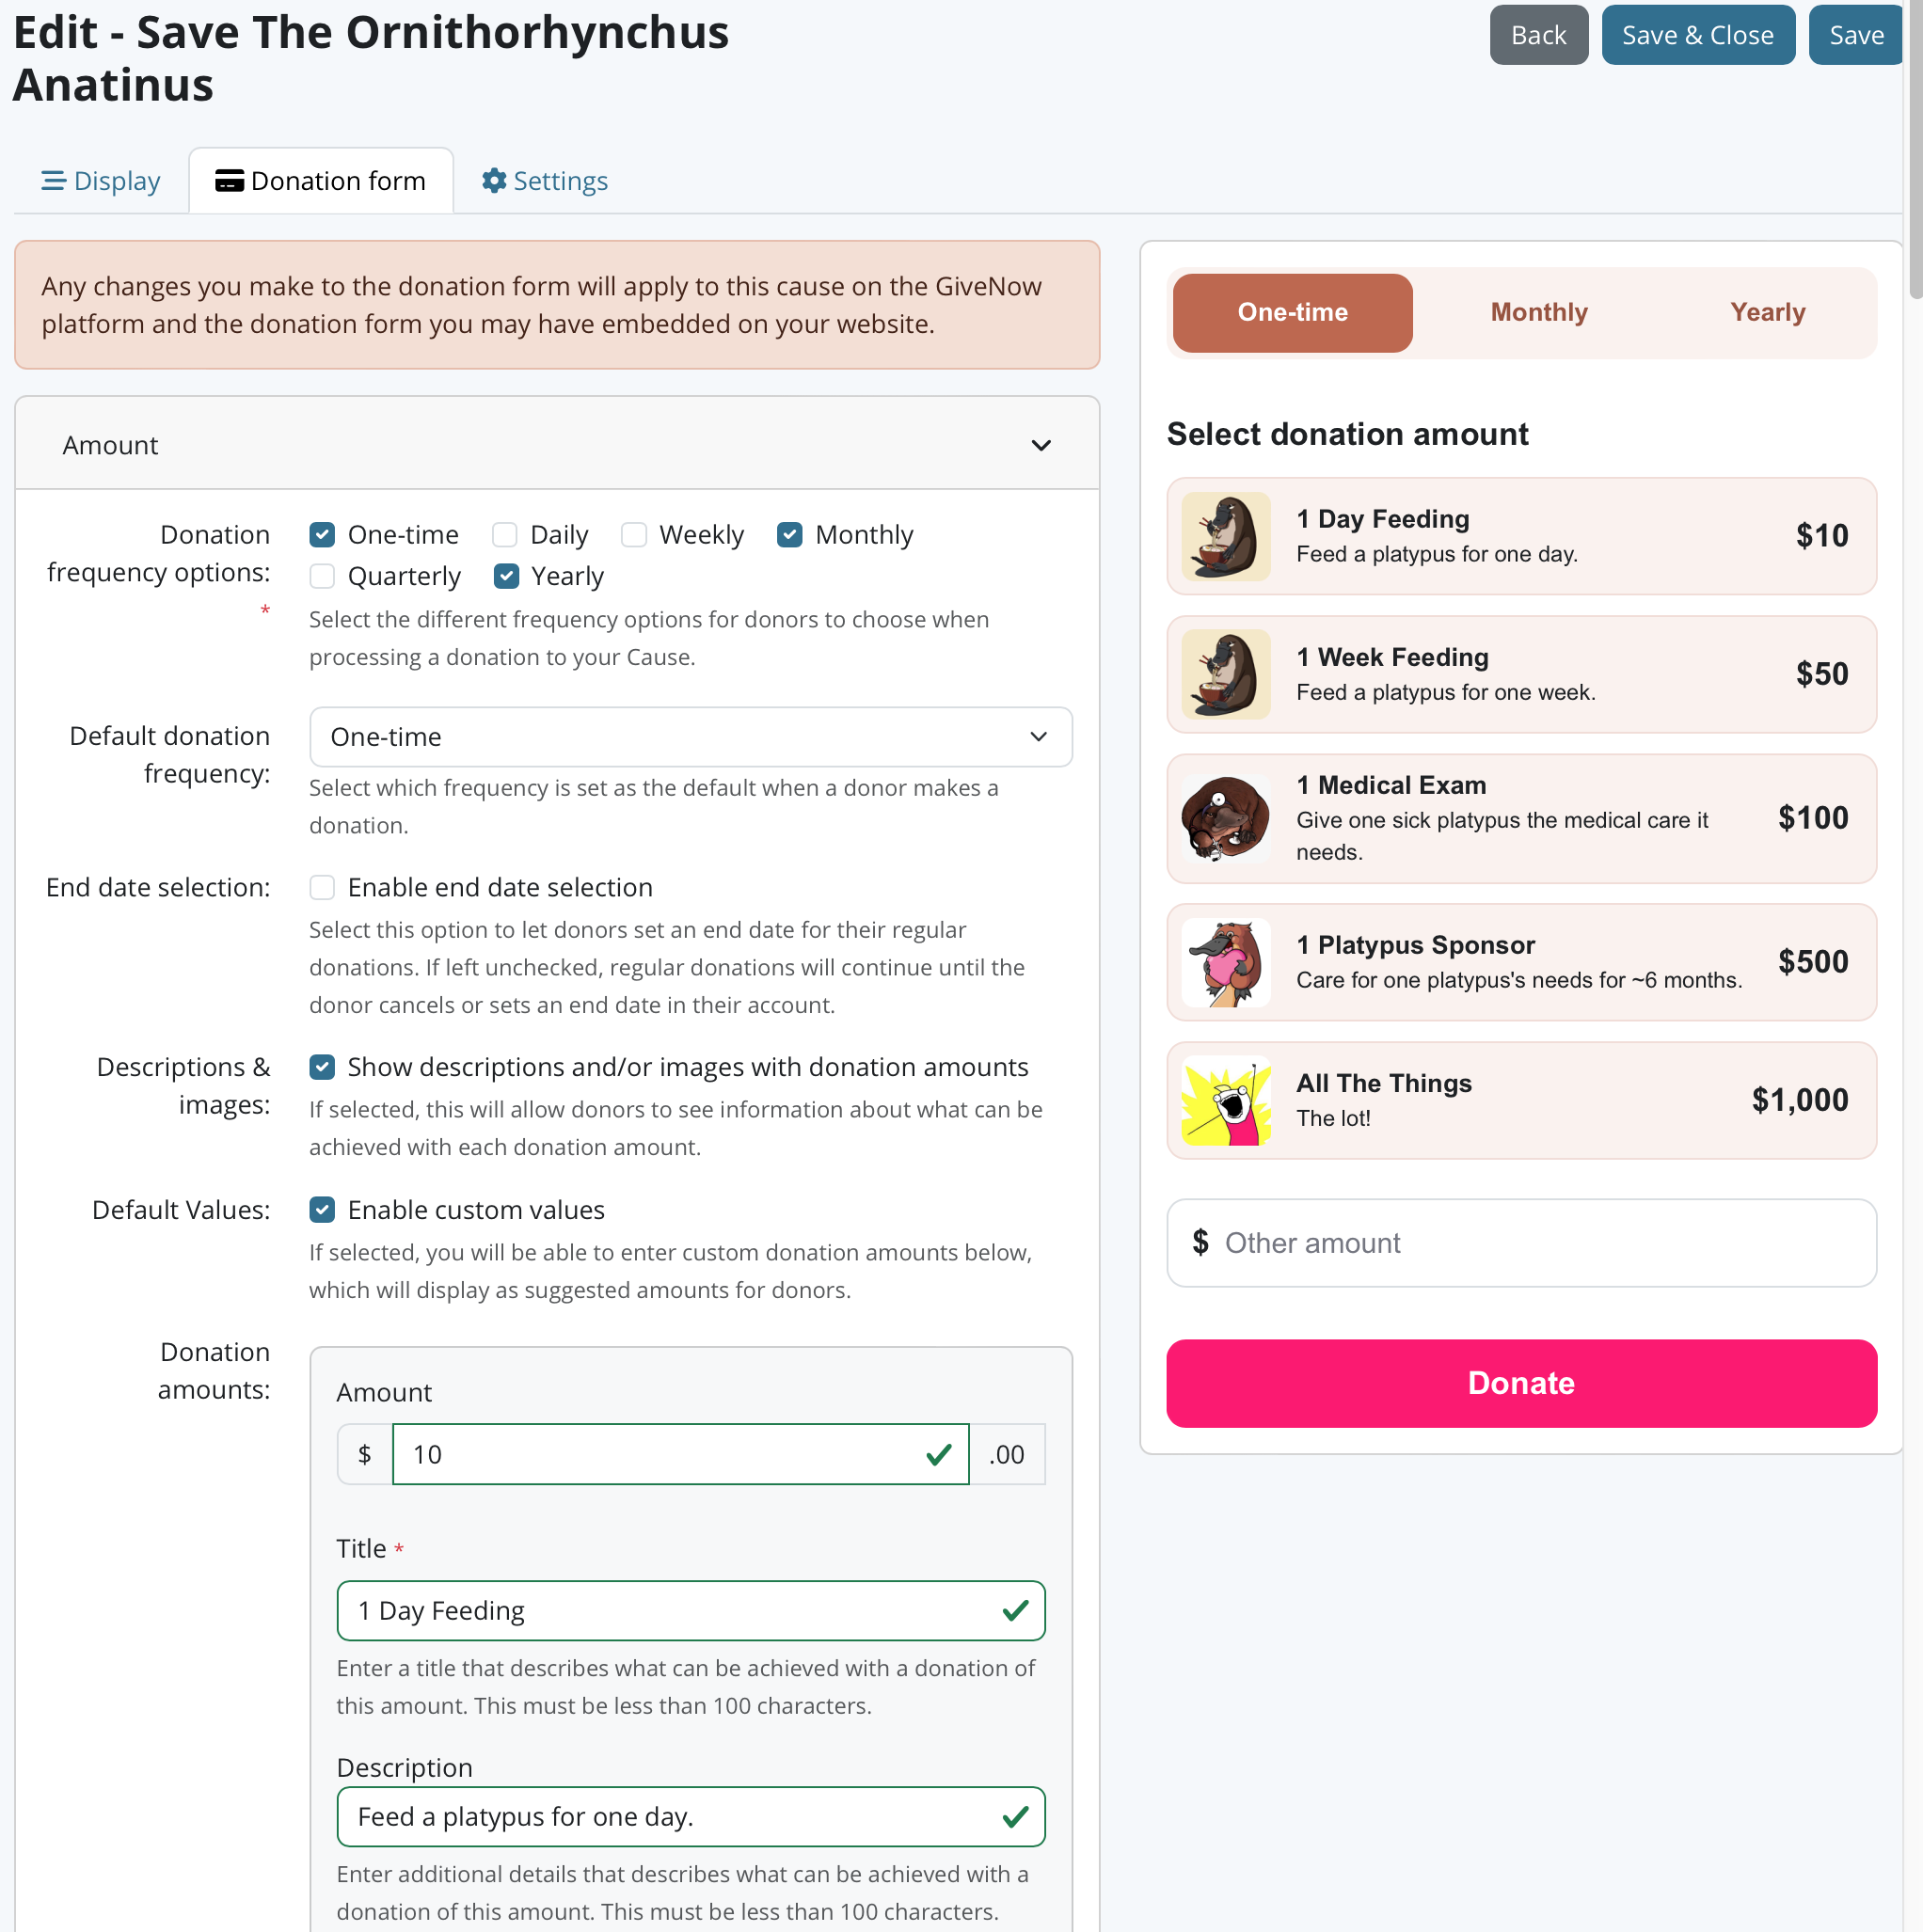
Task: Click the 1 Day Feeding platypus thumbnail
Action: (1225, 536)
